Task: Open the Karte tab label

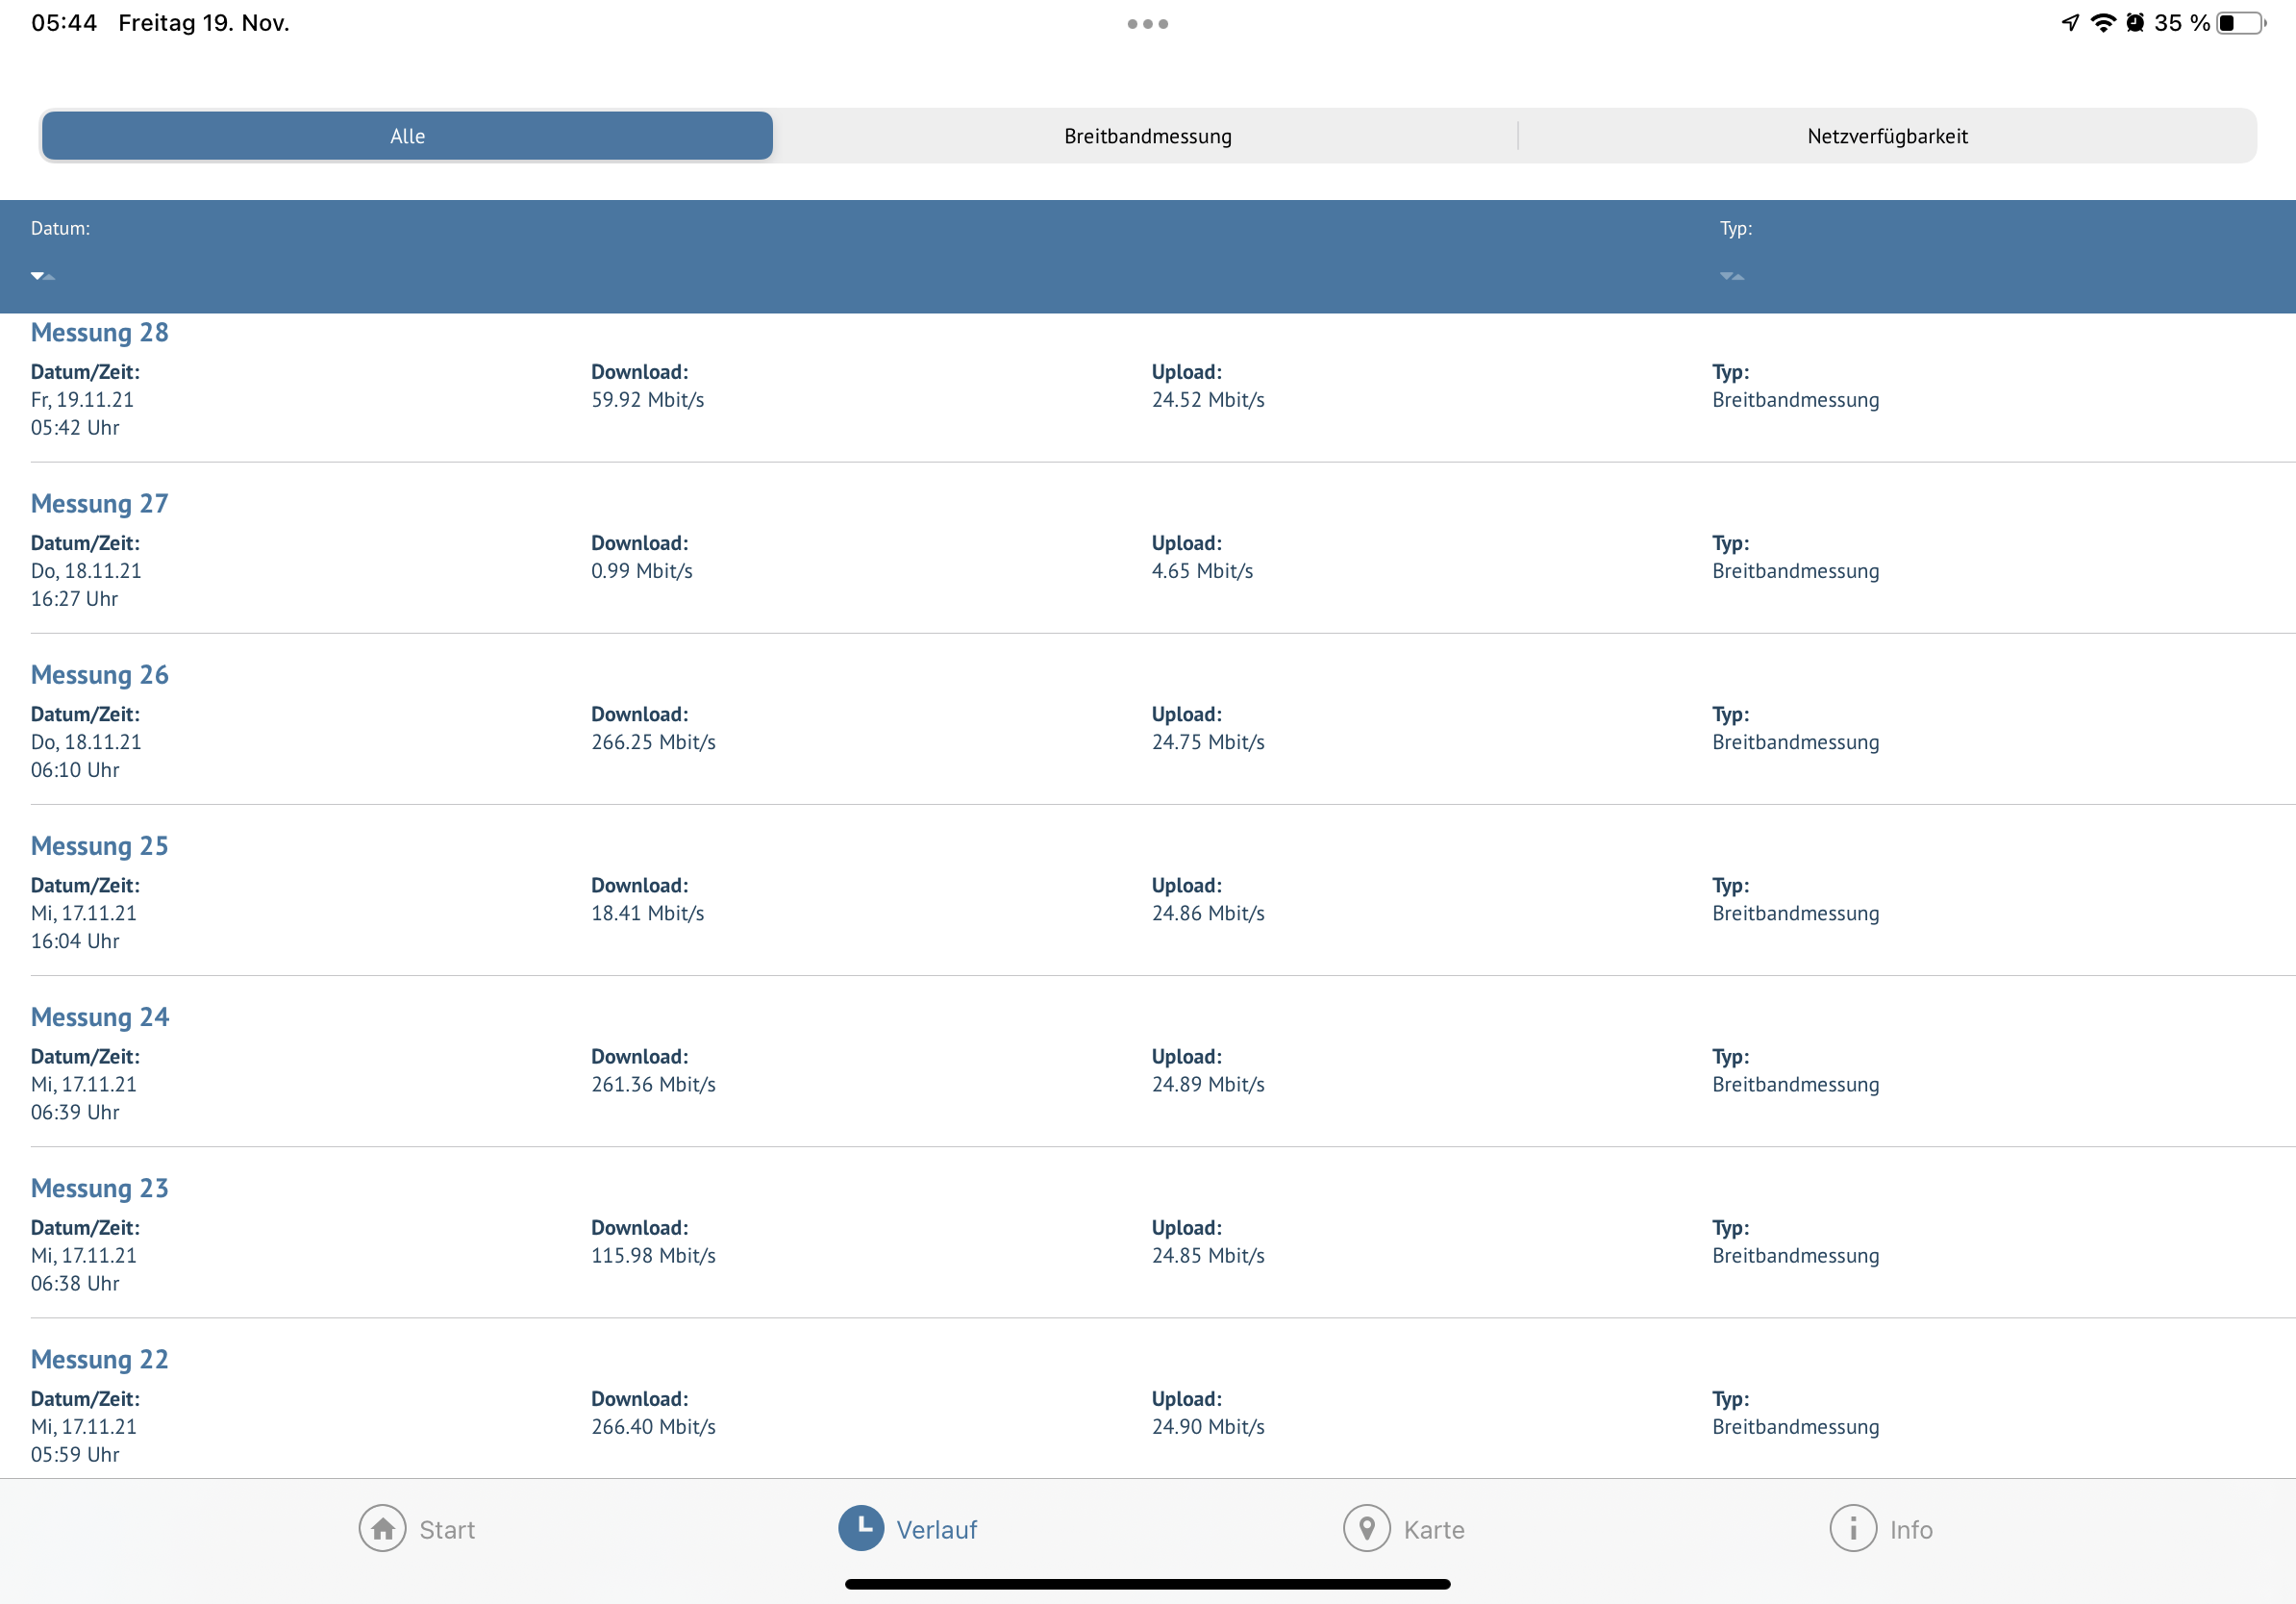Action: click(x=1433, y=1529)
